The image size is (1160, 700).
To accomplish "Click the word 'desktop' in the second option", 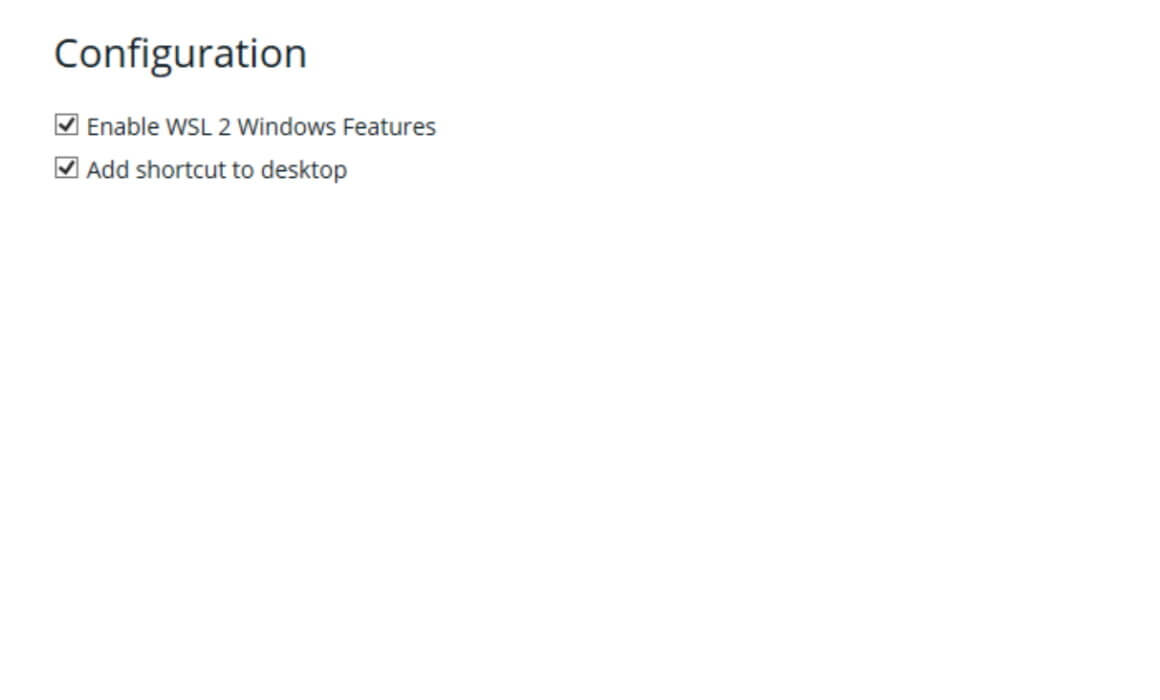I will click(x=304, y=170).
